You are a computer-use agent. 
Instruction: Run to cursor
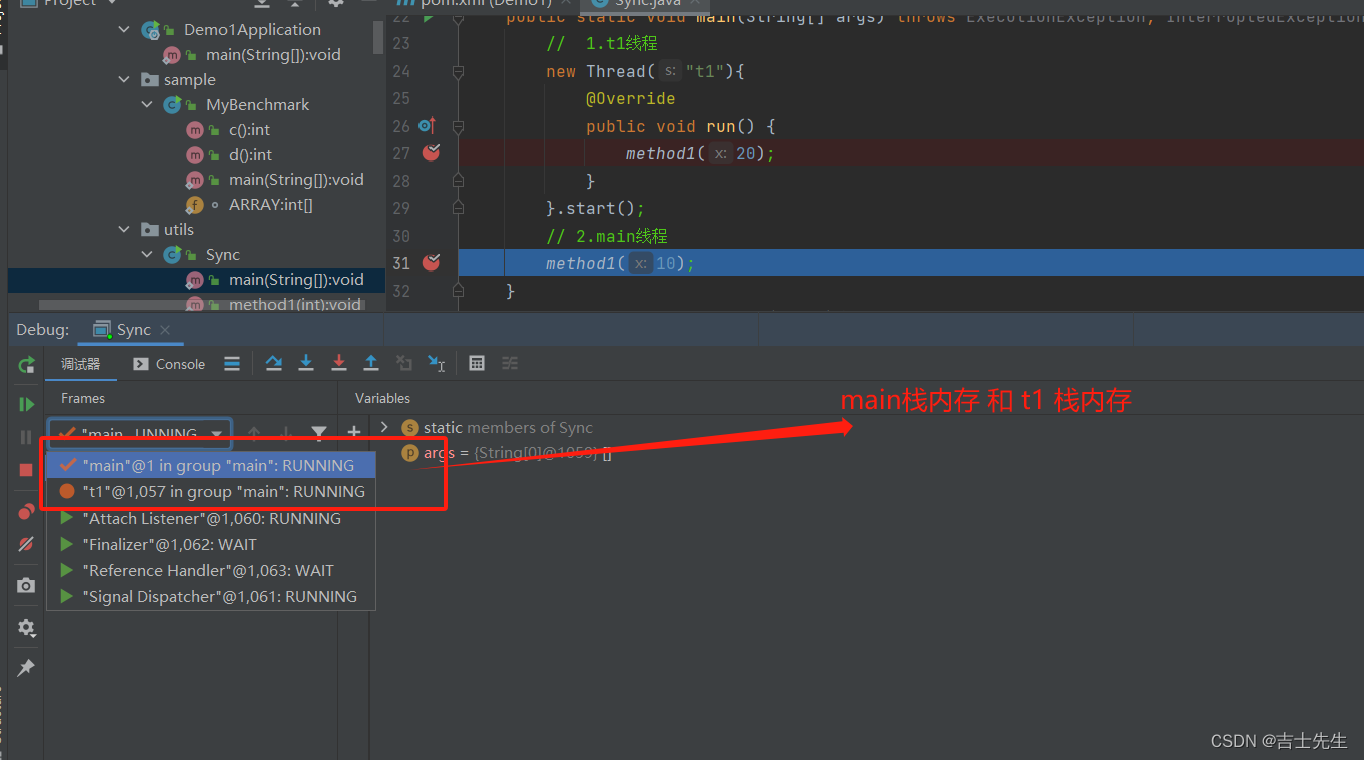pos(437,364)
